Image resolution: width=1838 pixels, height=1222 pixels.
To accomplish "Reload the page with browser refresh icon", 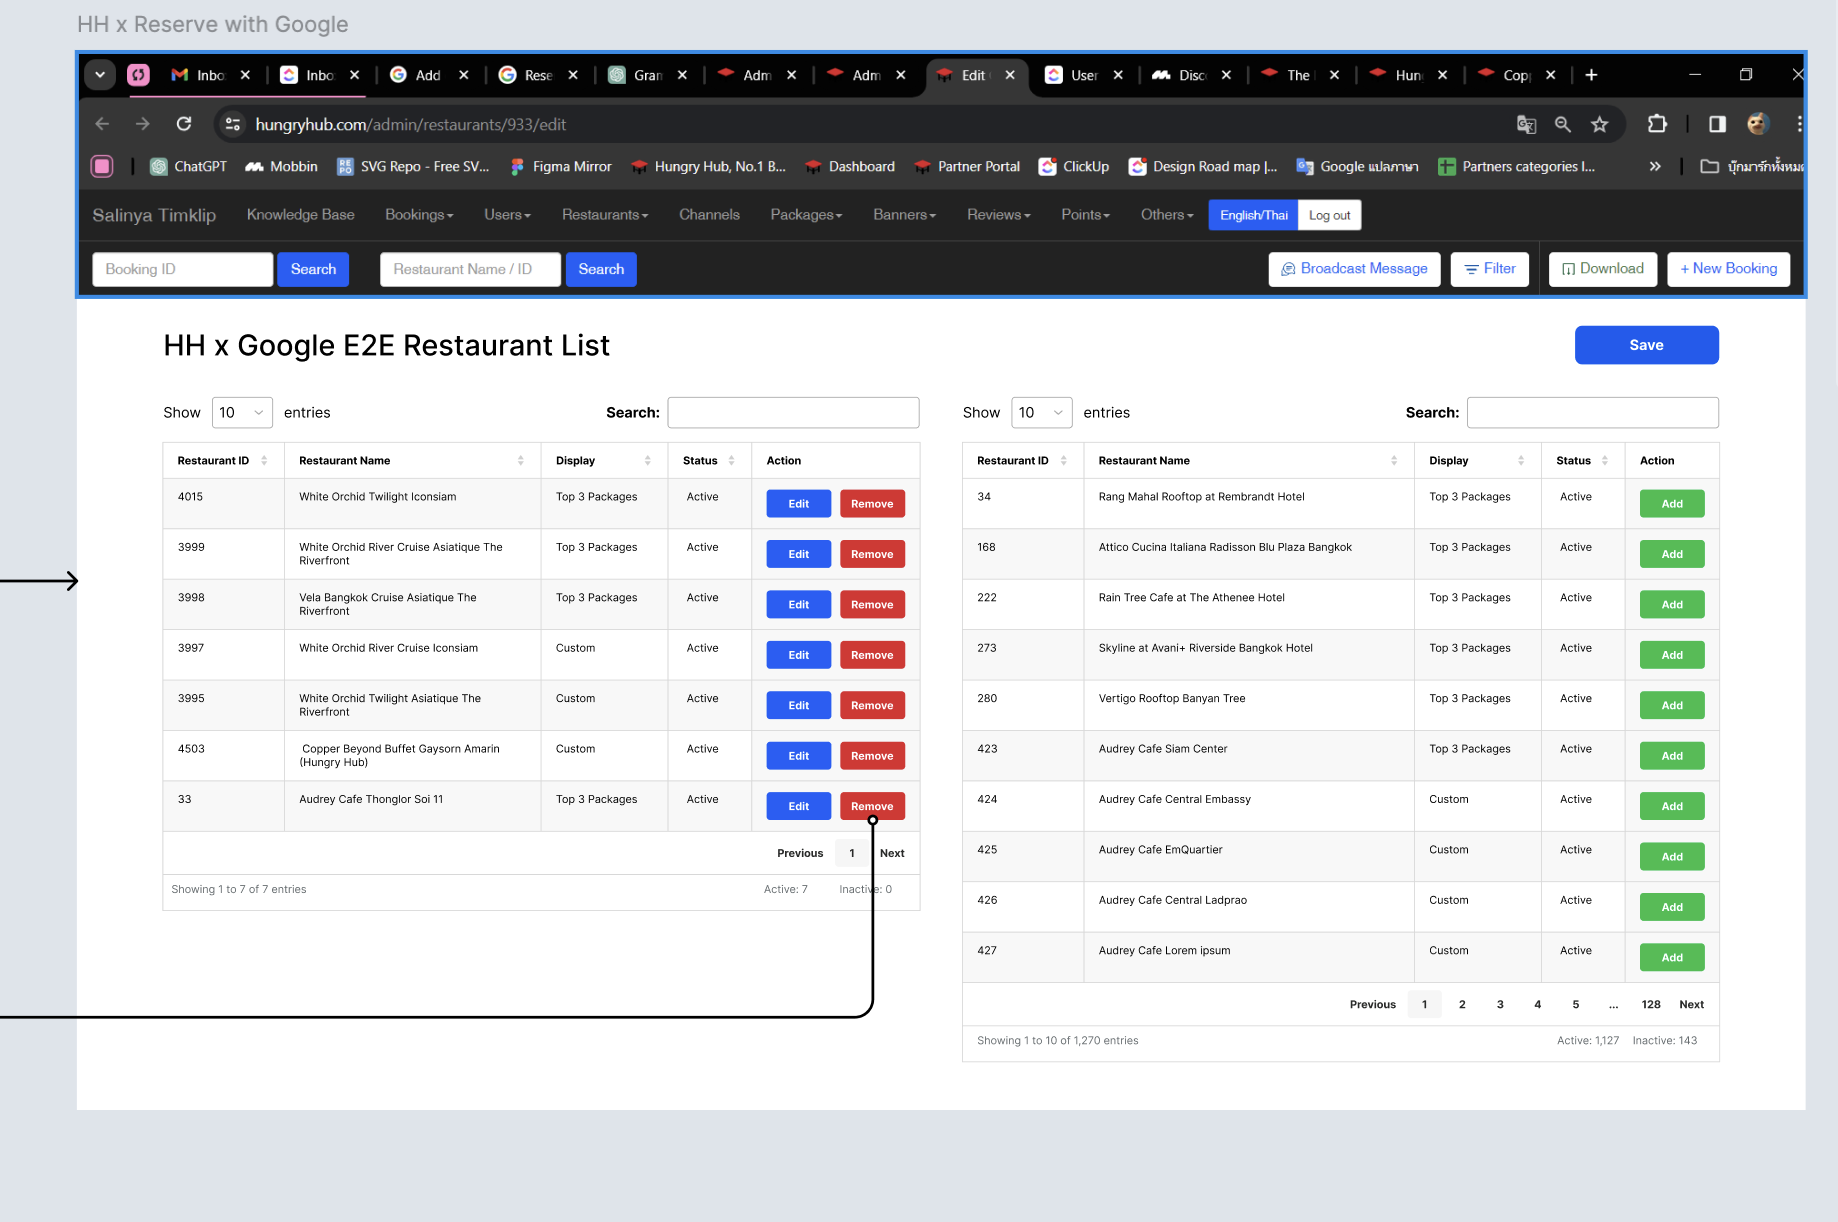I will point(184,124).
